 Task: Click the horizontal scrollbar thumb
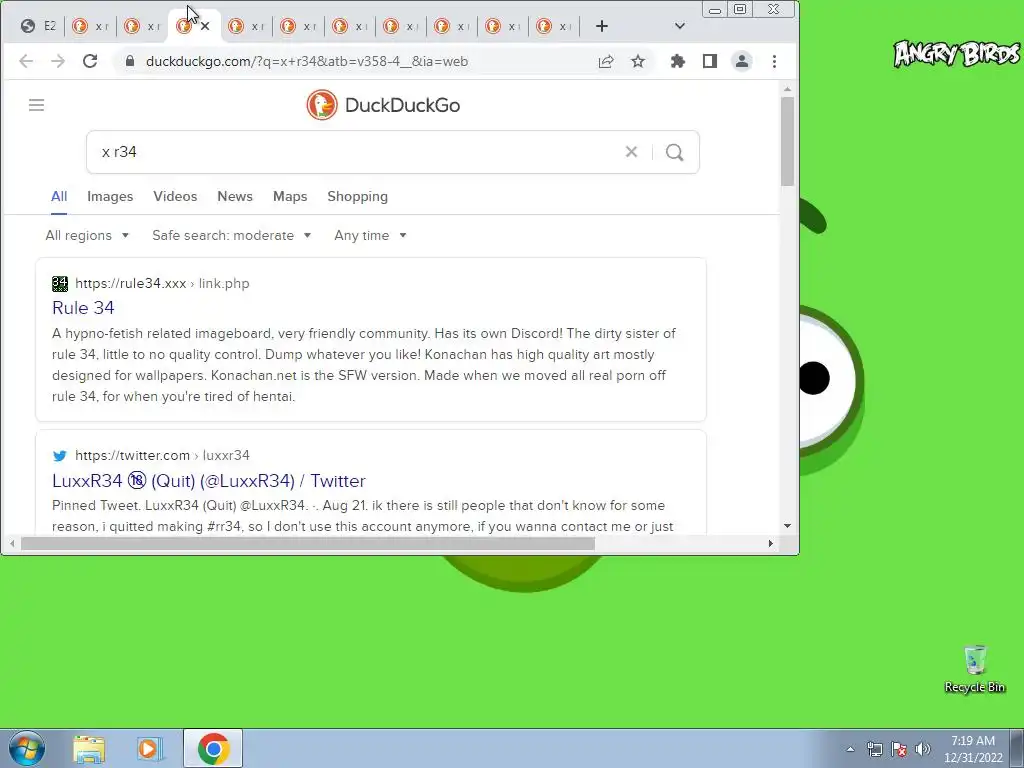click(308, 543)
